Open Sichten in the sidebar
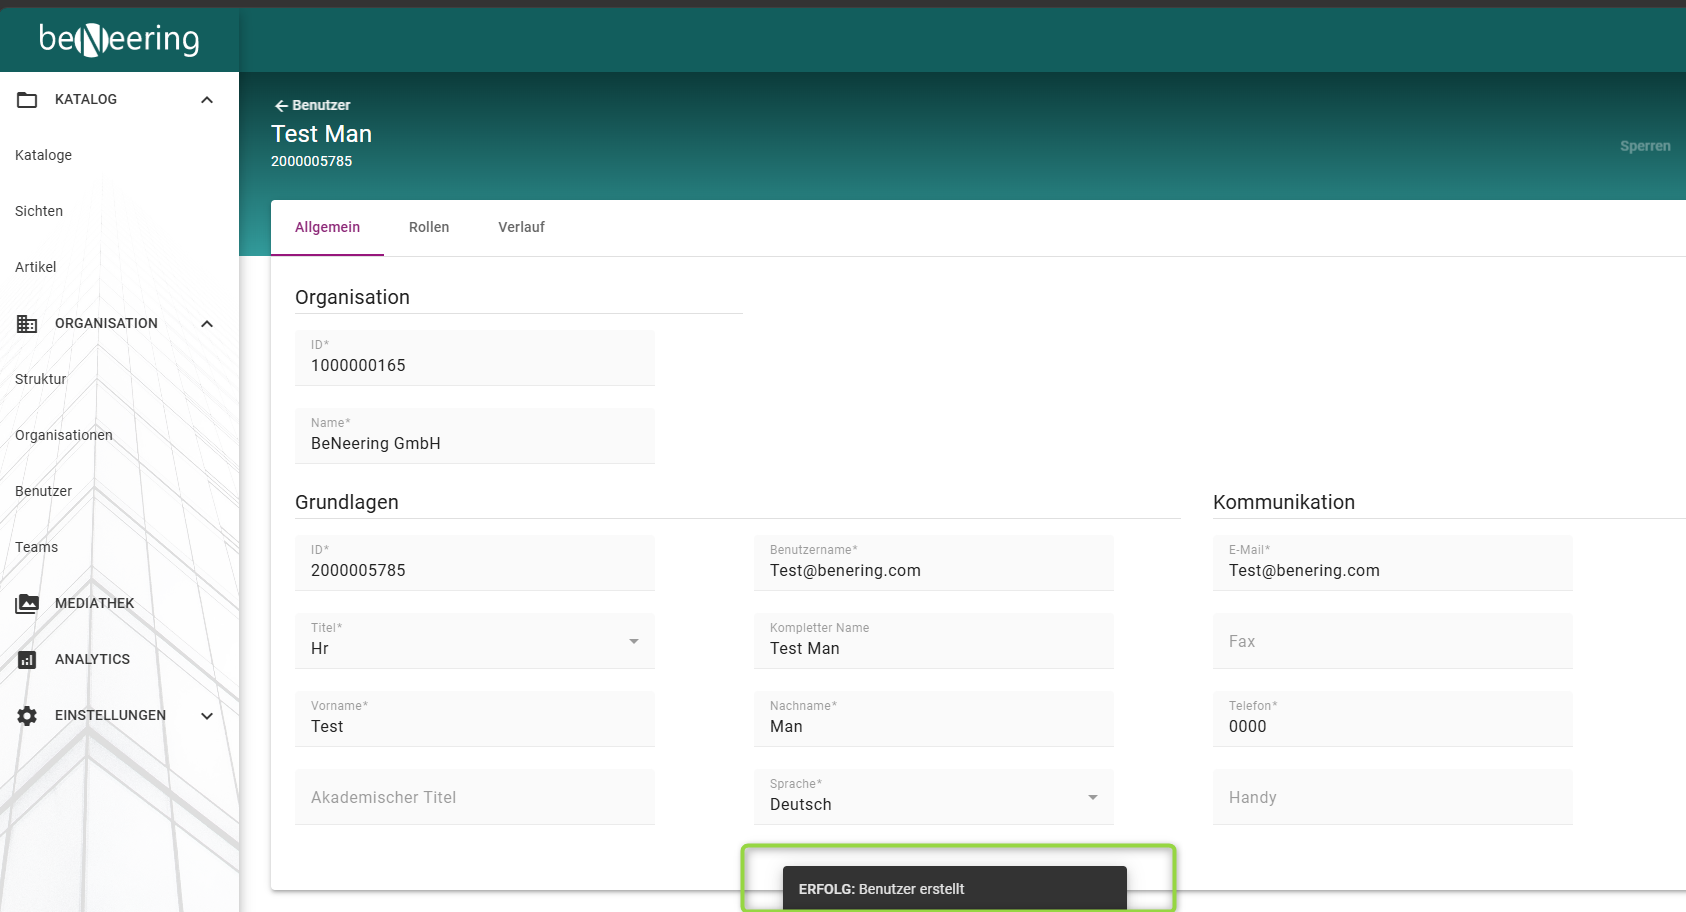Viewport: 1686px width, 912px height. point(39,212)
